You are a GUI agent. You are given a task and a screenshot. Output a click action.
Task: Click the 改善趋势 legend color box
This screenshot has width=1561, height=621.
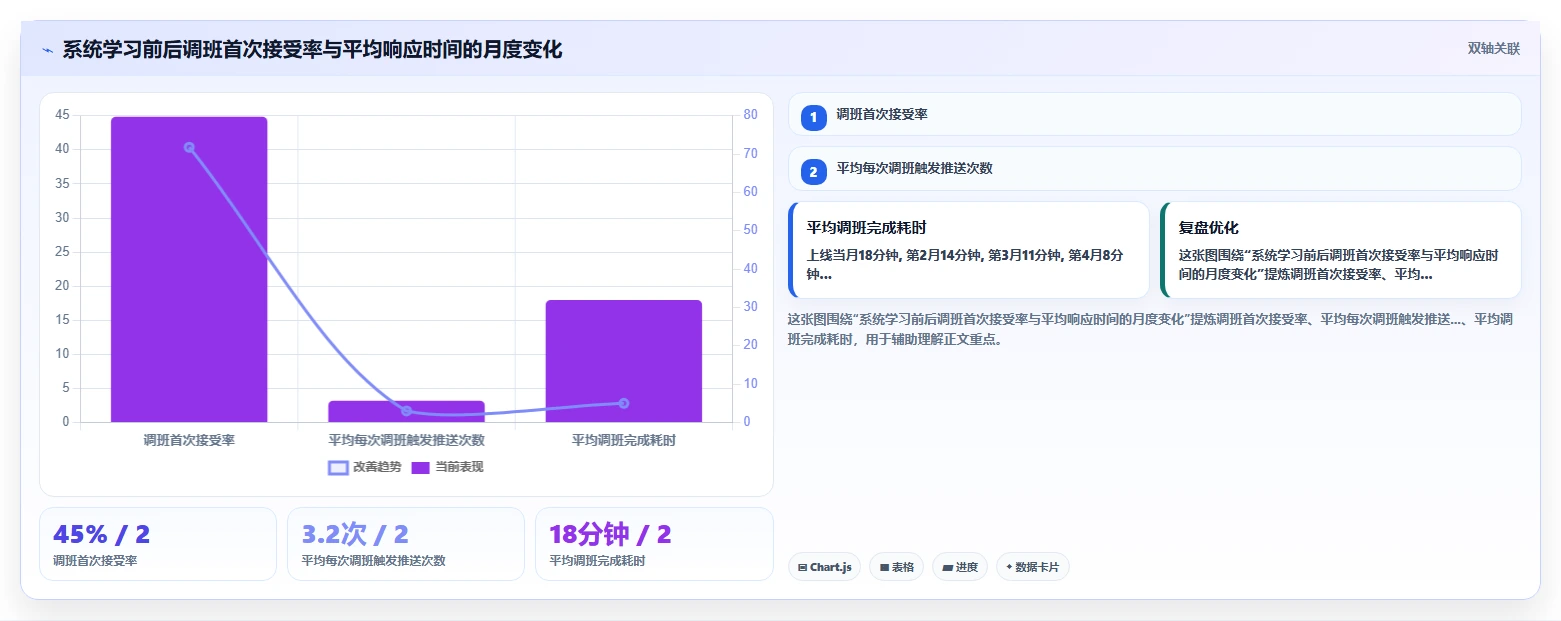(338, 467)
